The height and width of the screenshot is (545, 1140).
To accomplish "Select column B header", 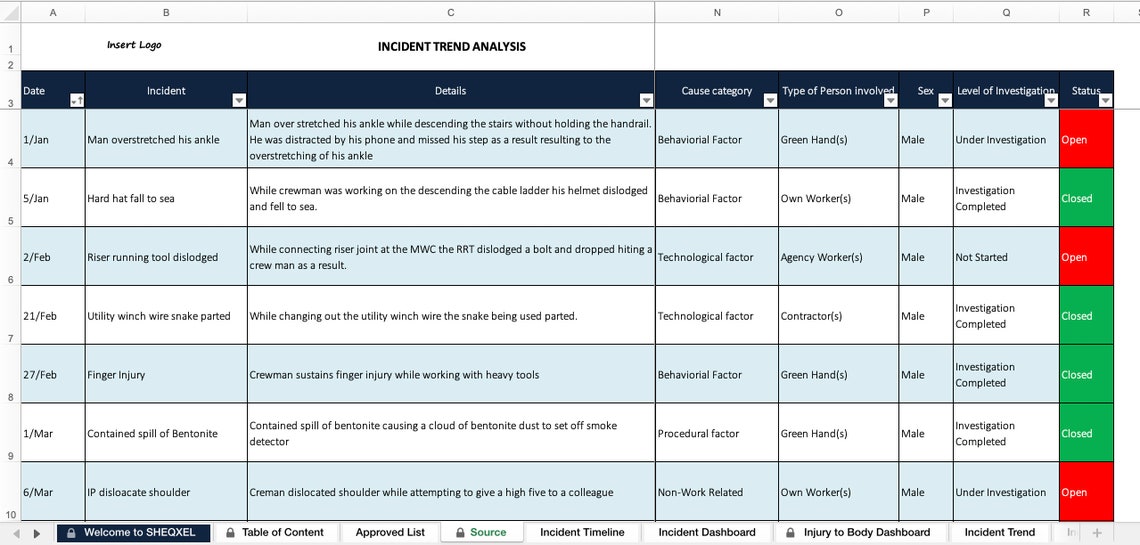I will coord(166,12).
